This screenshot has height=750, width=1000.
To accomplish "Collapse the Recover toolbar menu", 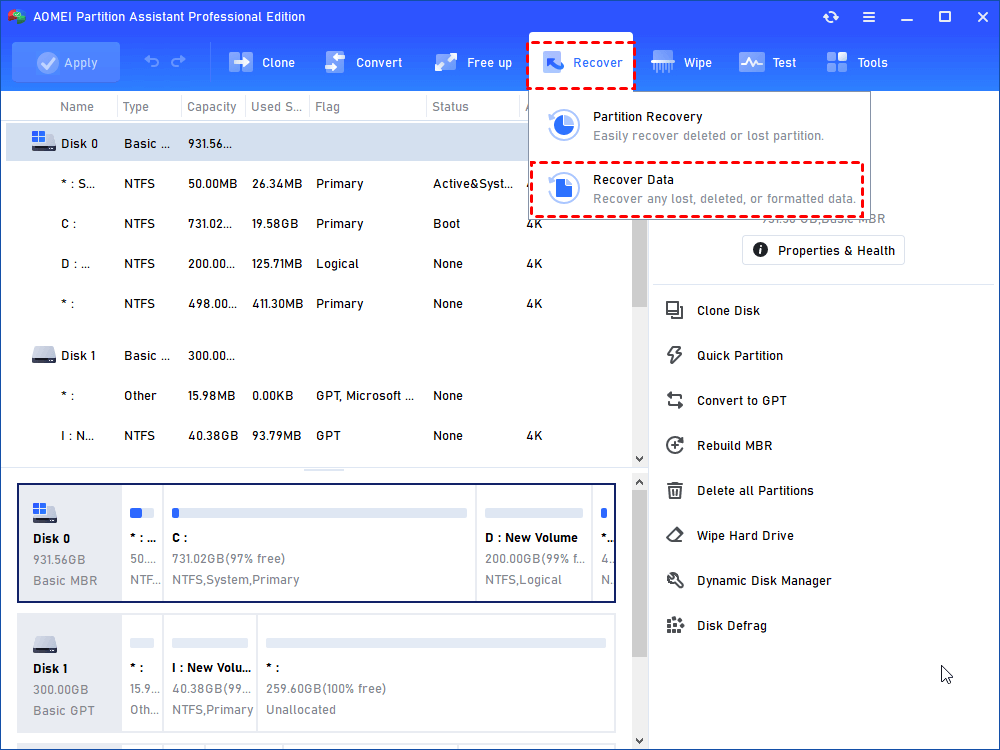I will pyautogui.click(x=581, y=62).
